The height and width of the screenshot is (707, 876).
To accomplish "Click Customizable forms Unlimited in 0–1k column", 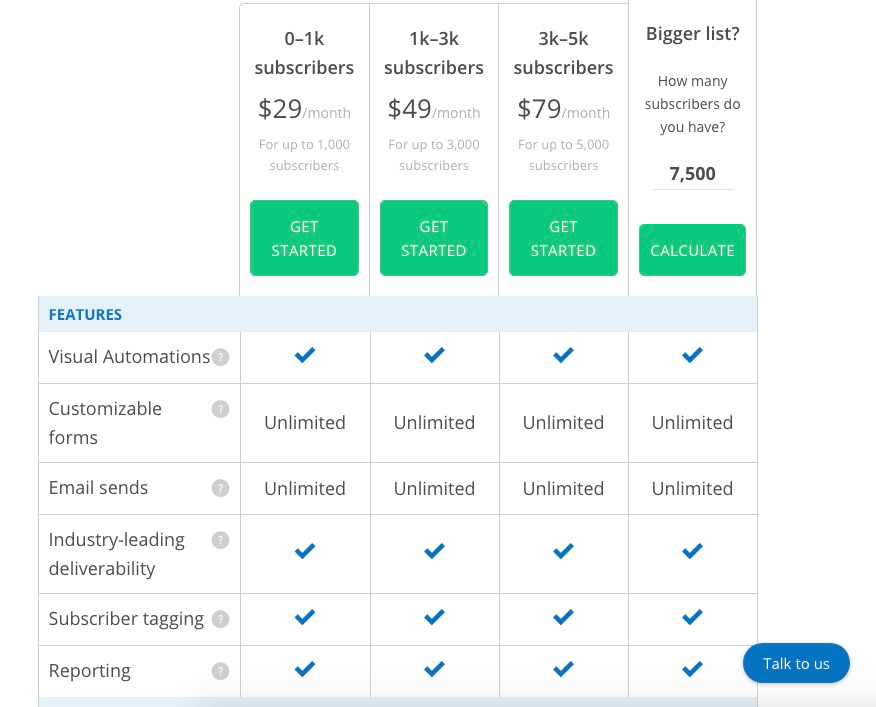I will [304, 423].
